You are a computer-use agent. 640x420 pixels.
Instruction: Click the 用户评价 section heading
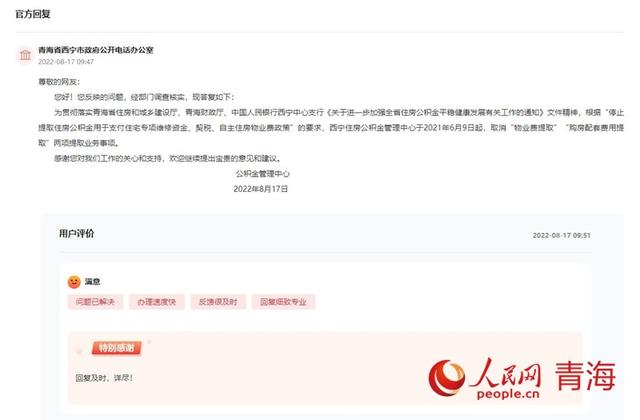77,233
